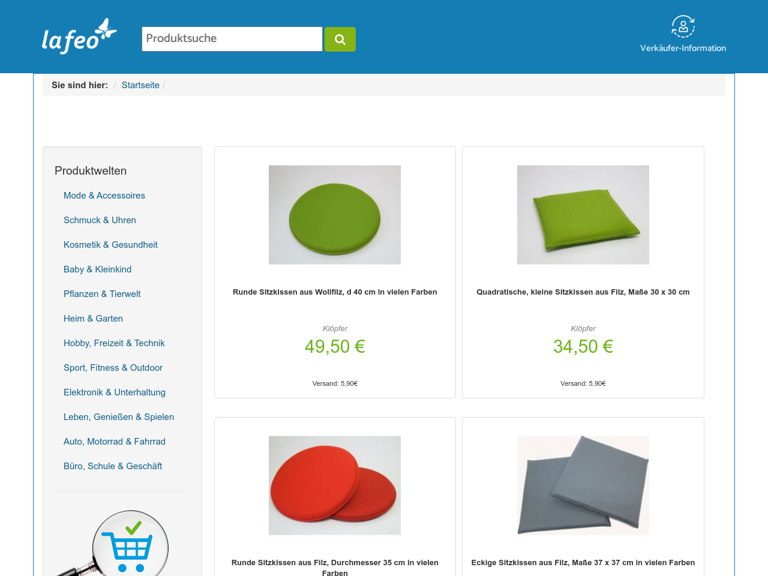This screenshot has height=576, width=768.
Task: Open the green round cushion image
Action: pyautogui.click(x=334, y=215)
